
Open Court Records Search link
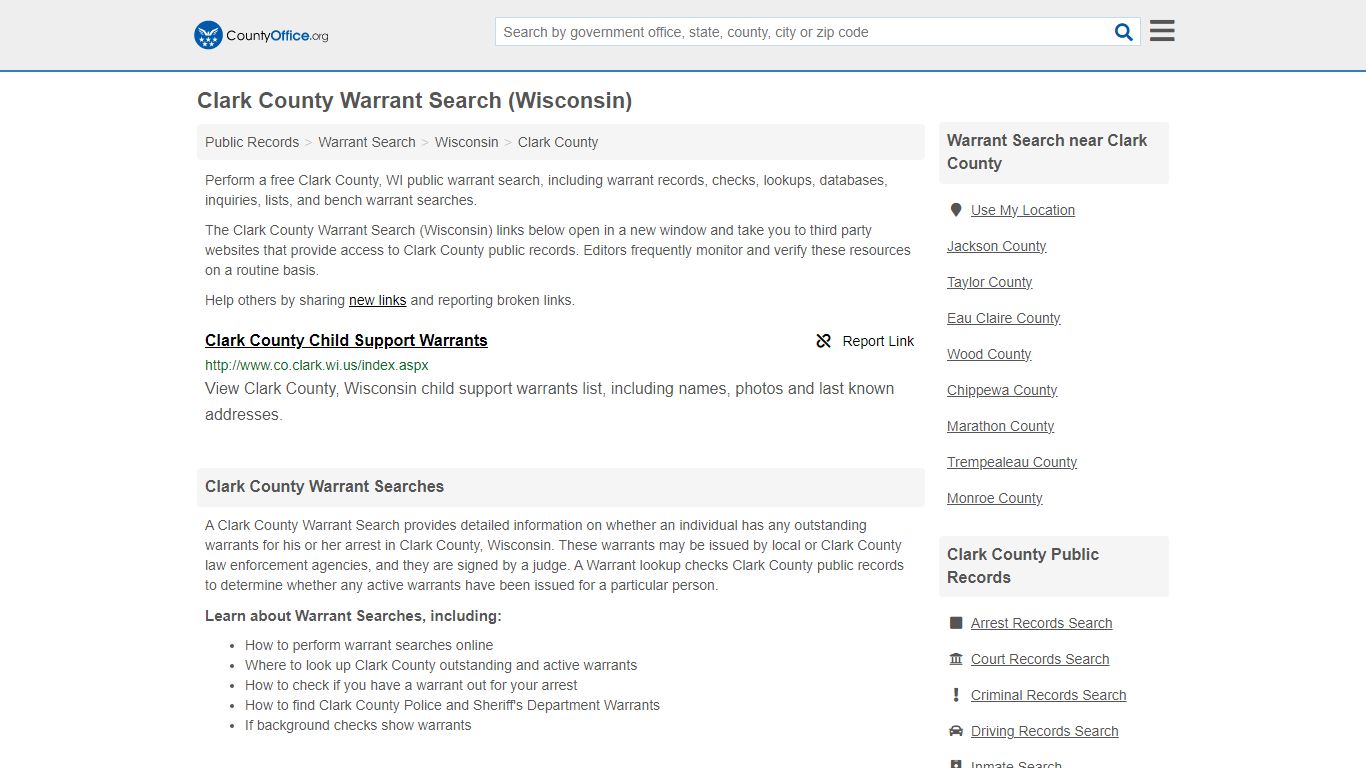pyautogui.click(x=1040, y=659)
